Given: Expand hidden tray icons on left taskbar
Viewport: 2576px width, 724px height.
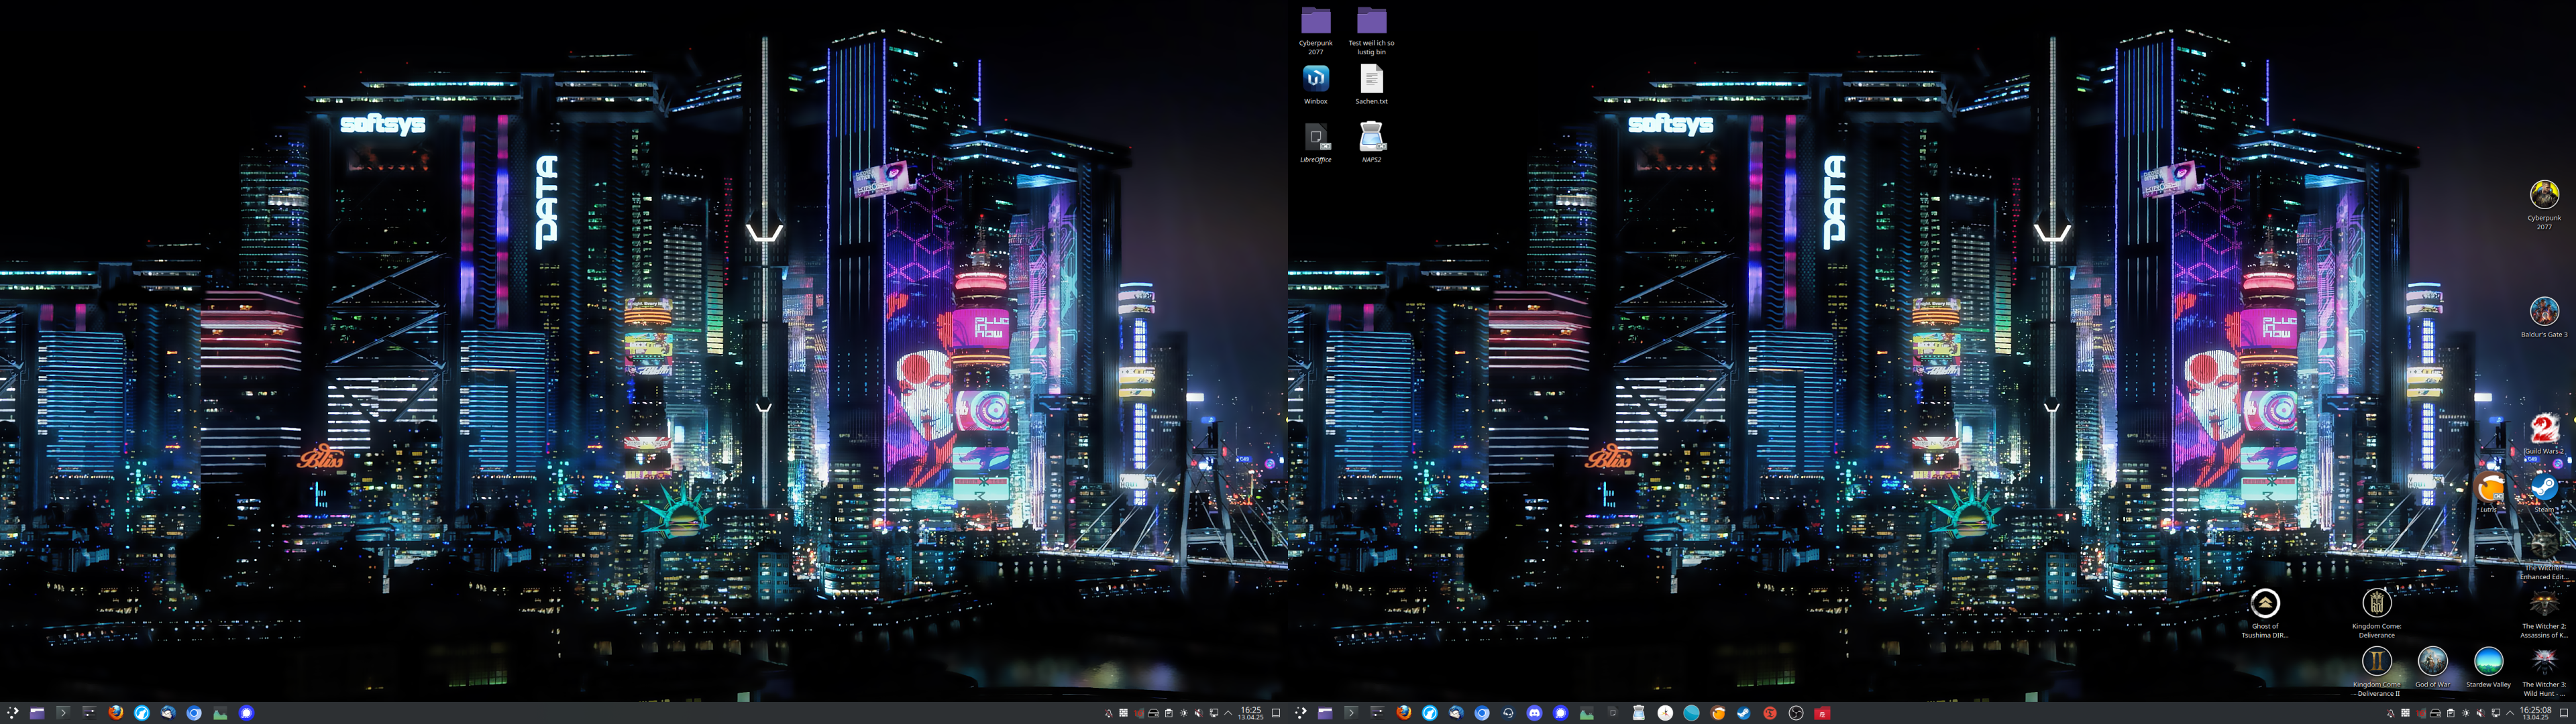Looking at the screenshot, I should pos(1228,713).
